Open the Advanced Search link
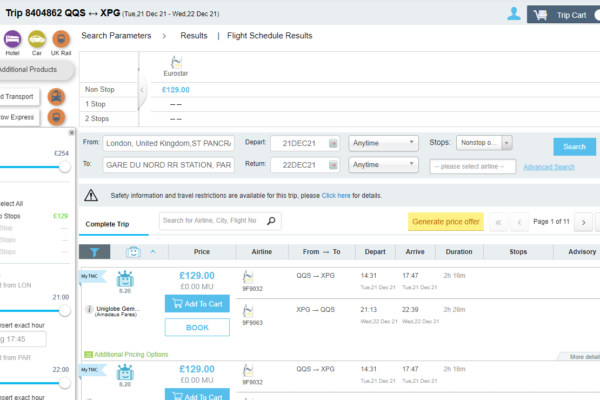600x400 pixels. click(x=549, y=167)
